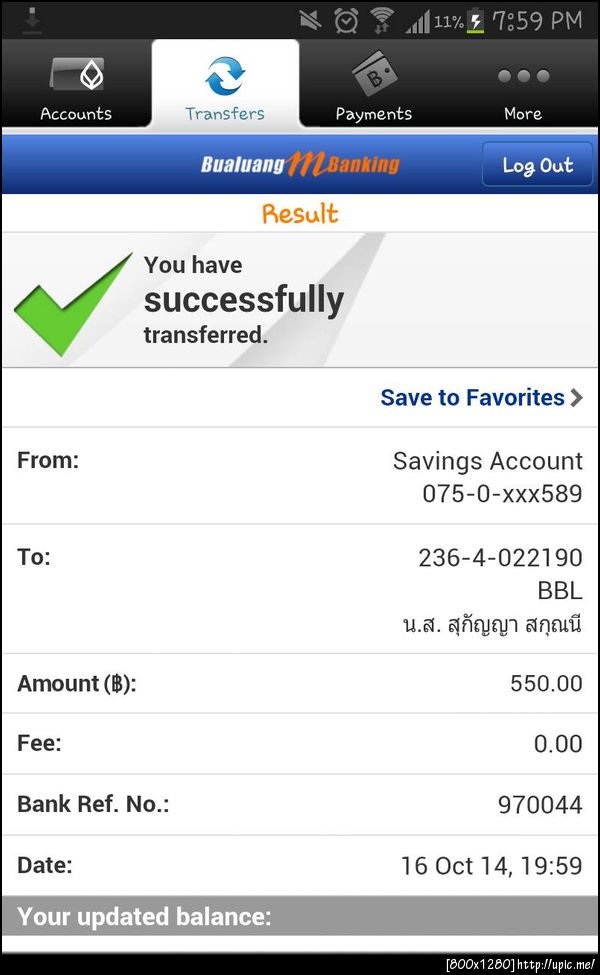Tap the green success checkmark
Viewport: 600px width, 975px height.
coord(72,303)
